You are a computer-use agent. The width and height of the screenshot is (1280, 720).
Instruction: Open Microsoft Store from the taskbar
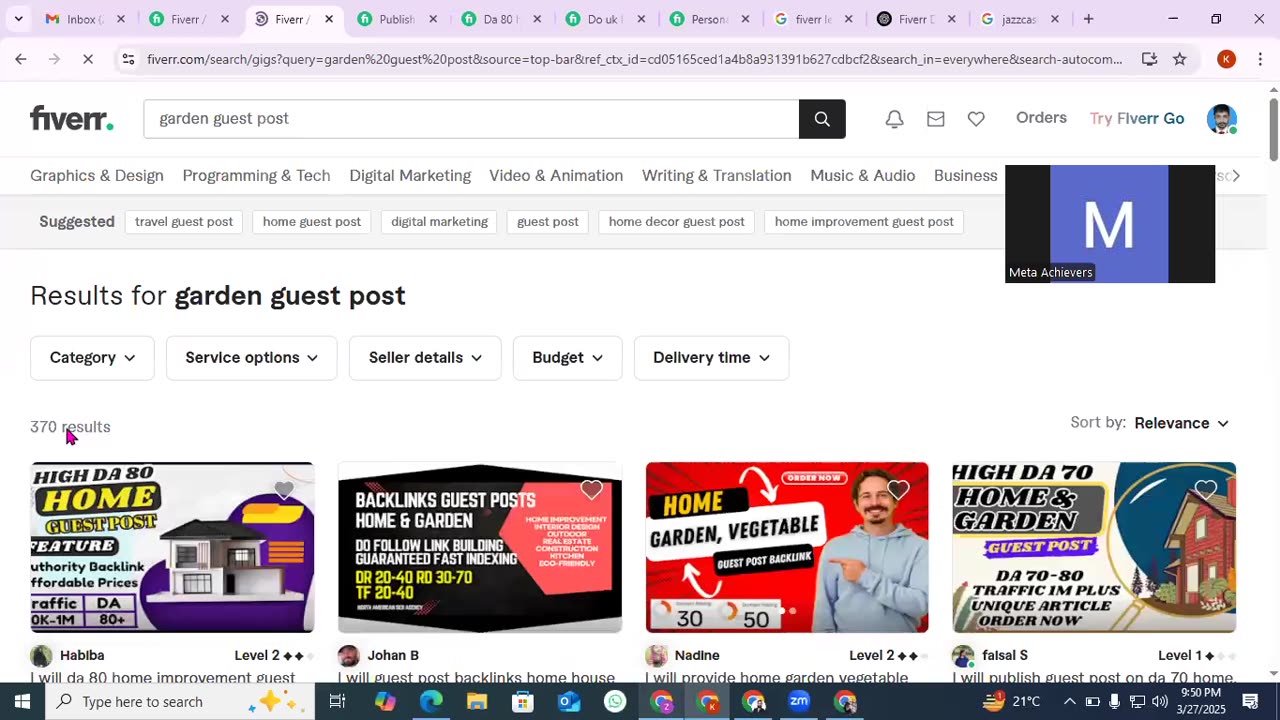coord(523,702)
